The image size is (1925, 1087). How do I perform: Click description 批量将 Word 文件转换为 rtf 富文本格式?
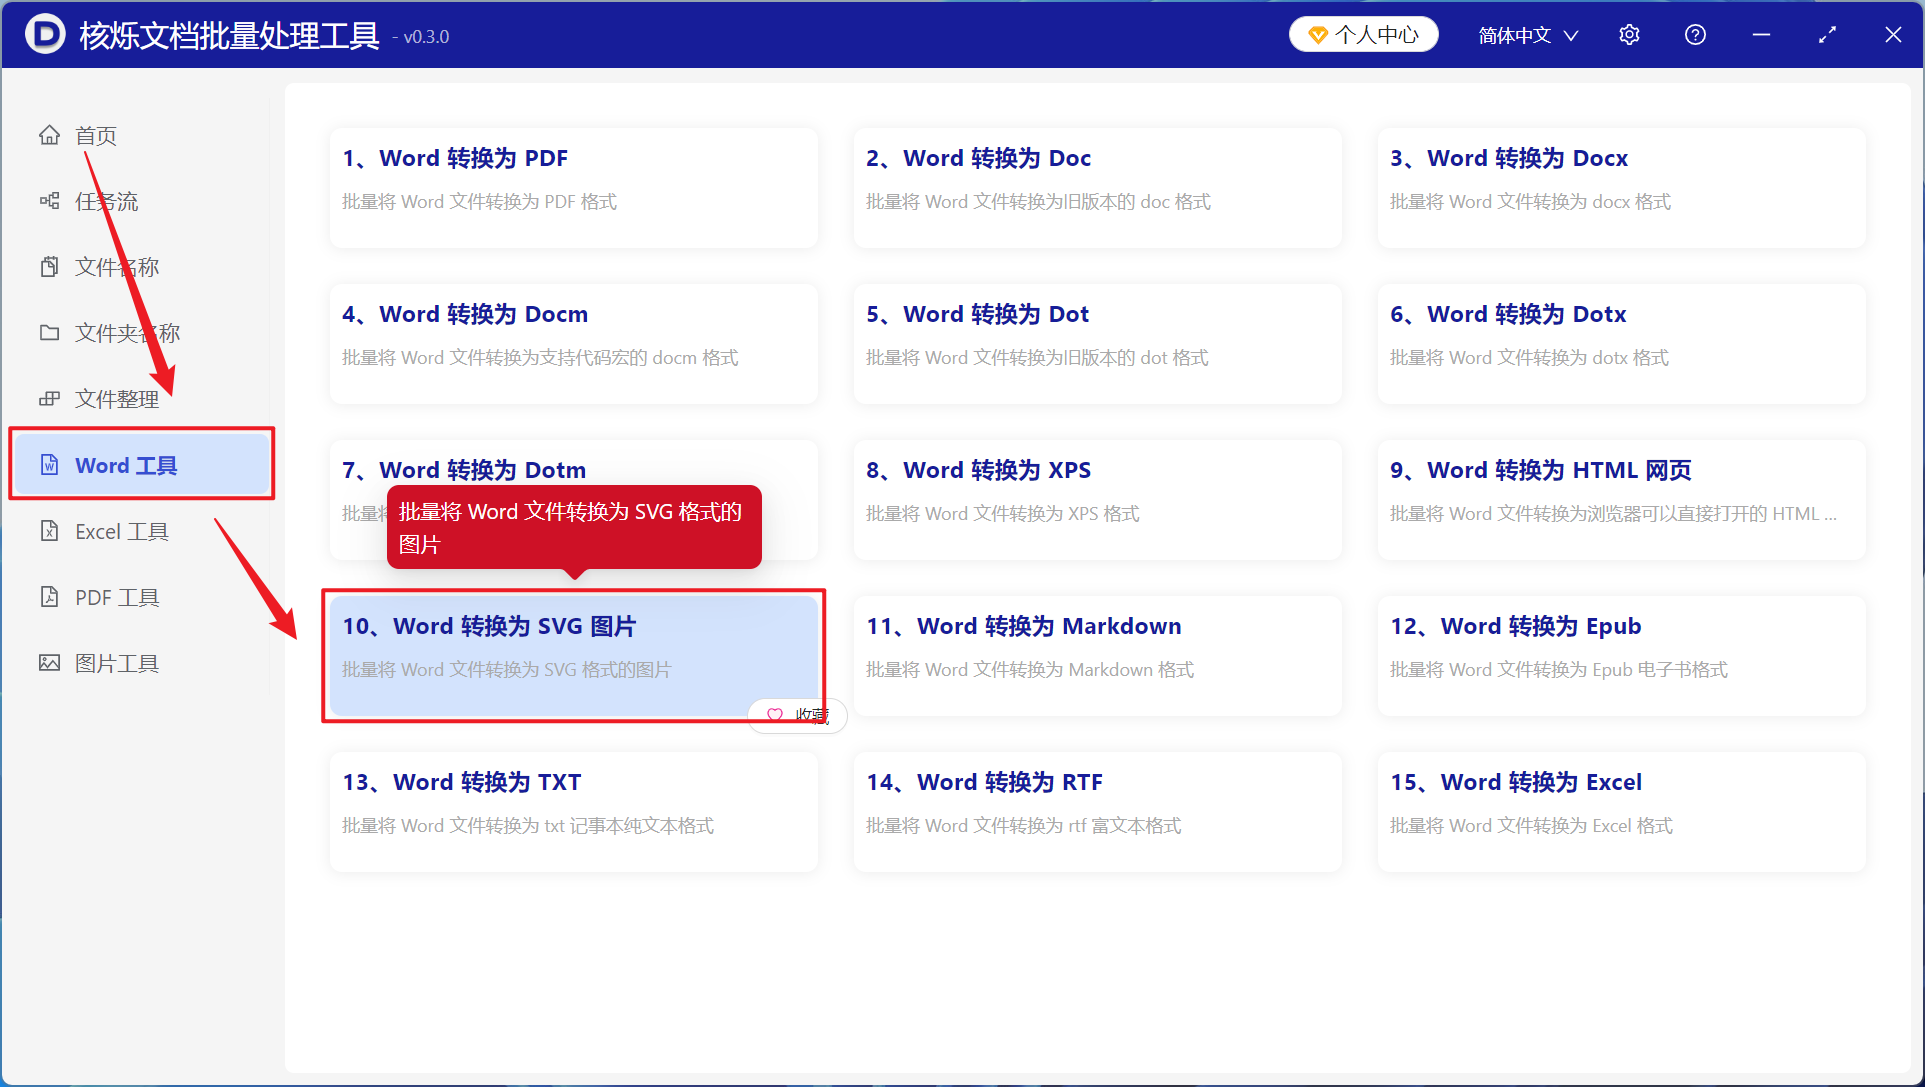(x=1024, y=826)
